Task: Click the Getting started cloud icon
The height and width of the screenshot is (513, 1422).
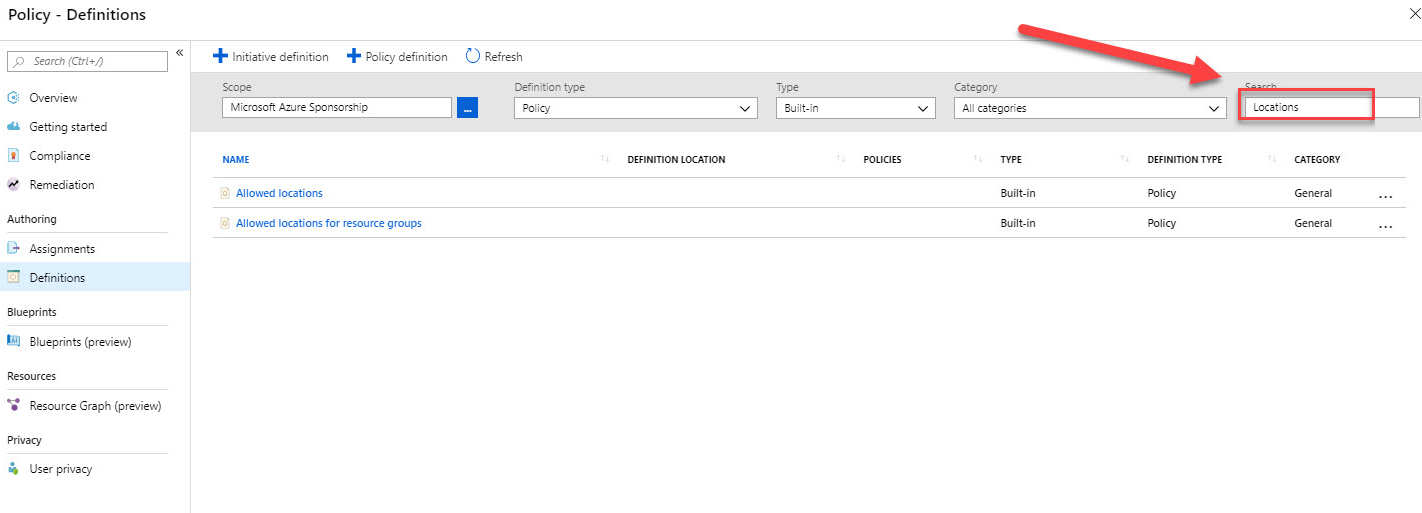Action: pyautogui.click(x=13, y=127)
